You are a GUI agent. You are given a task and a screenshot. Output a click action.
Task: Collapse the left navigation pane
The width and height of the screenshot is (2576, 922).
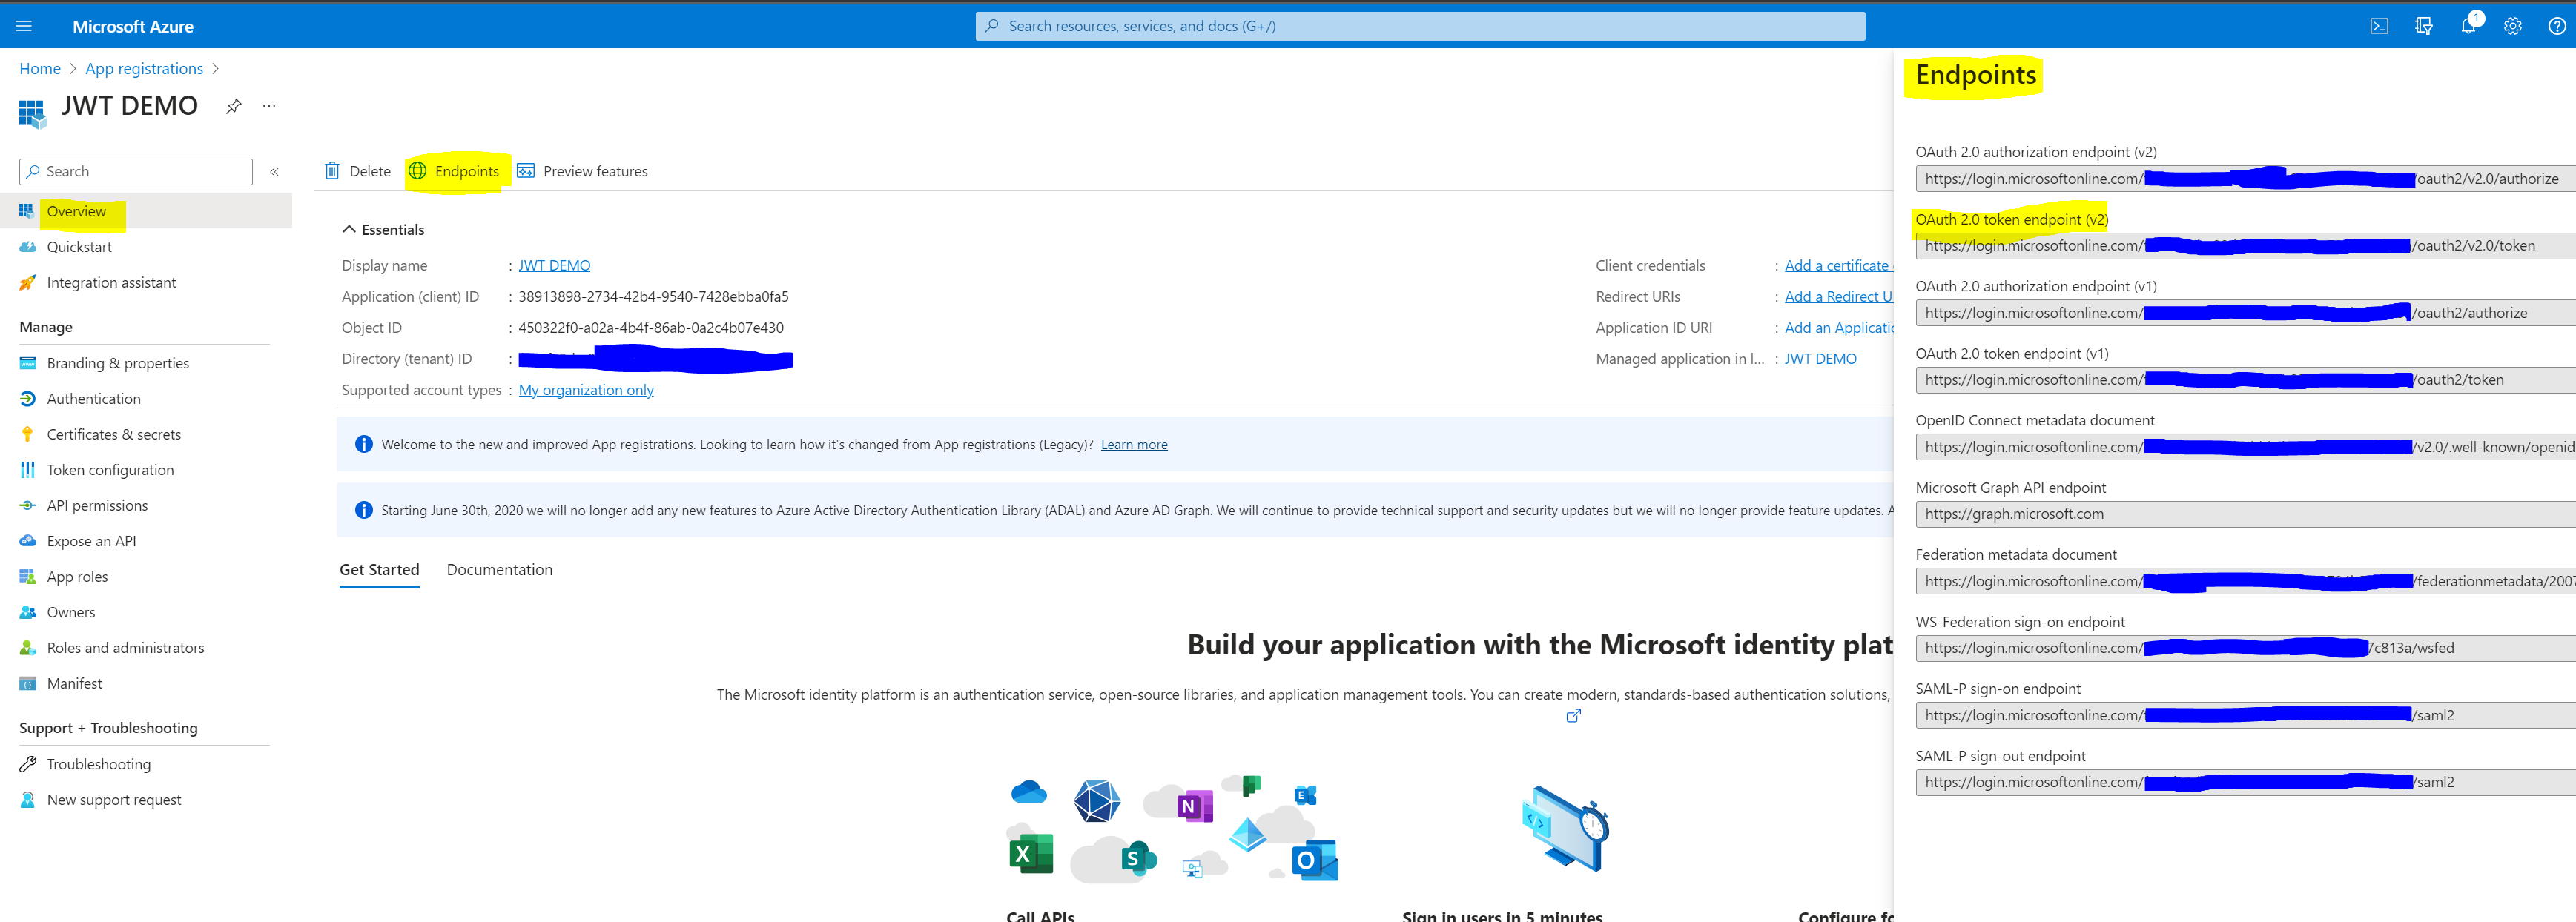[274, 171]
